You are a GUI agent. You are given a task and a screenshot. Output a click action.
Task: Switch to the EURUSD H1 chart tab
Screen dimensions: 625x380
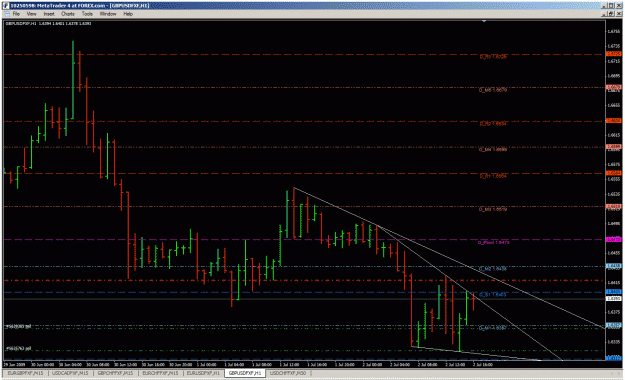203,373
